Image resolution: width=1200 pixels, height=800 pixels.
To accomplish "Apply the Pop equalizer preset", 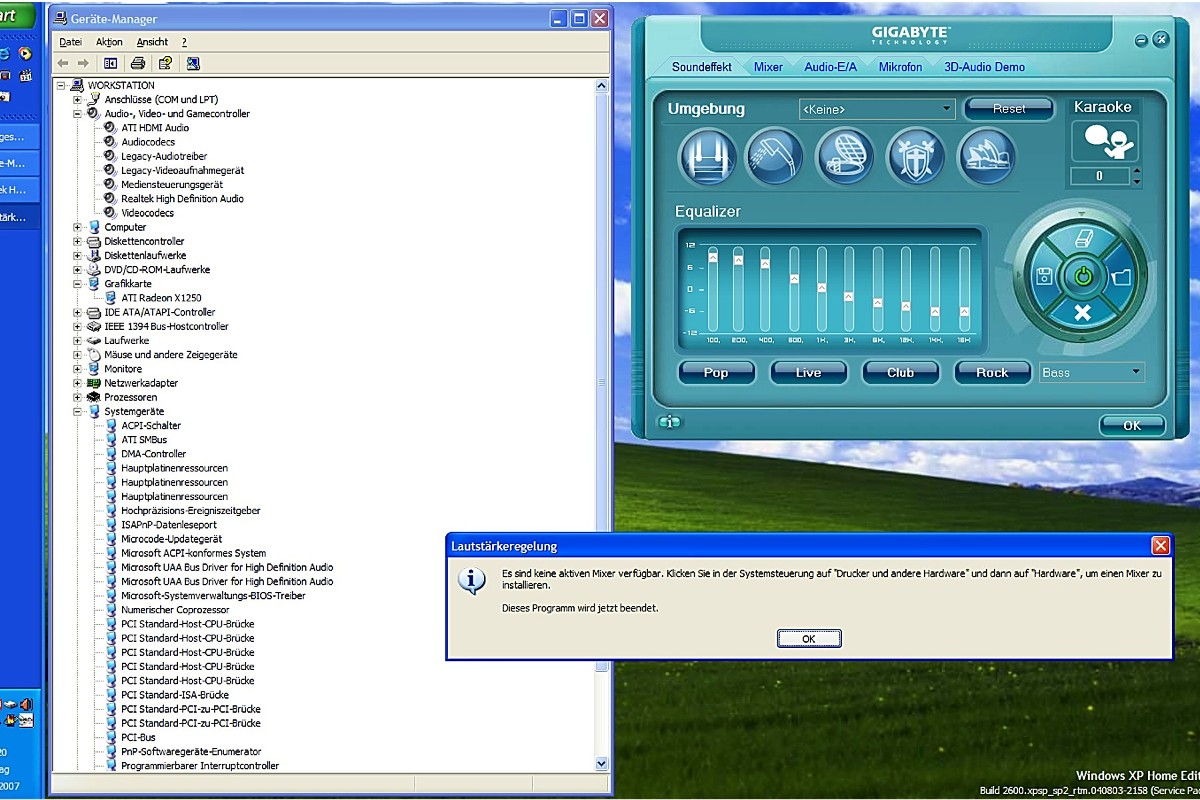I will coord(716,372).
